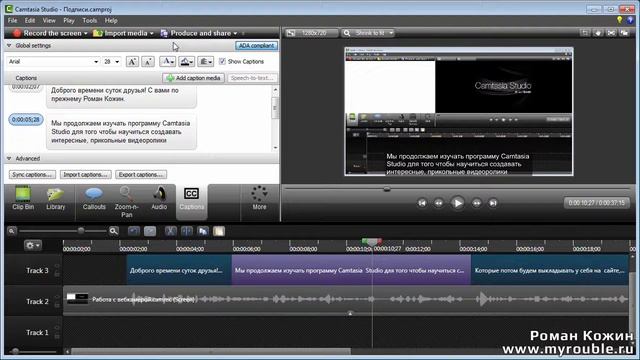Viewport: 640px width, 360px height.
Task: Open the Help menu
Action: [x=111, y=20]
